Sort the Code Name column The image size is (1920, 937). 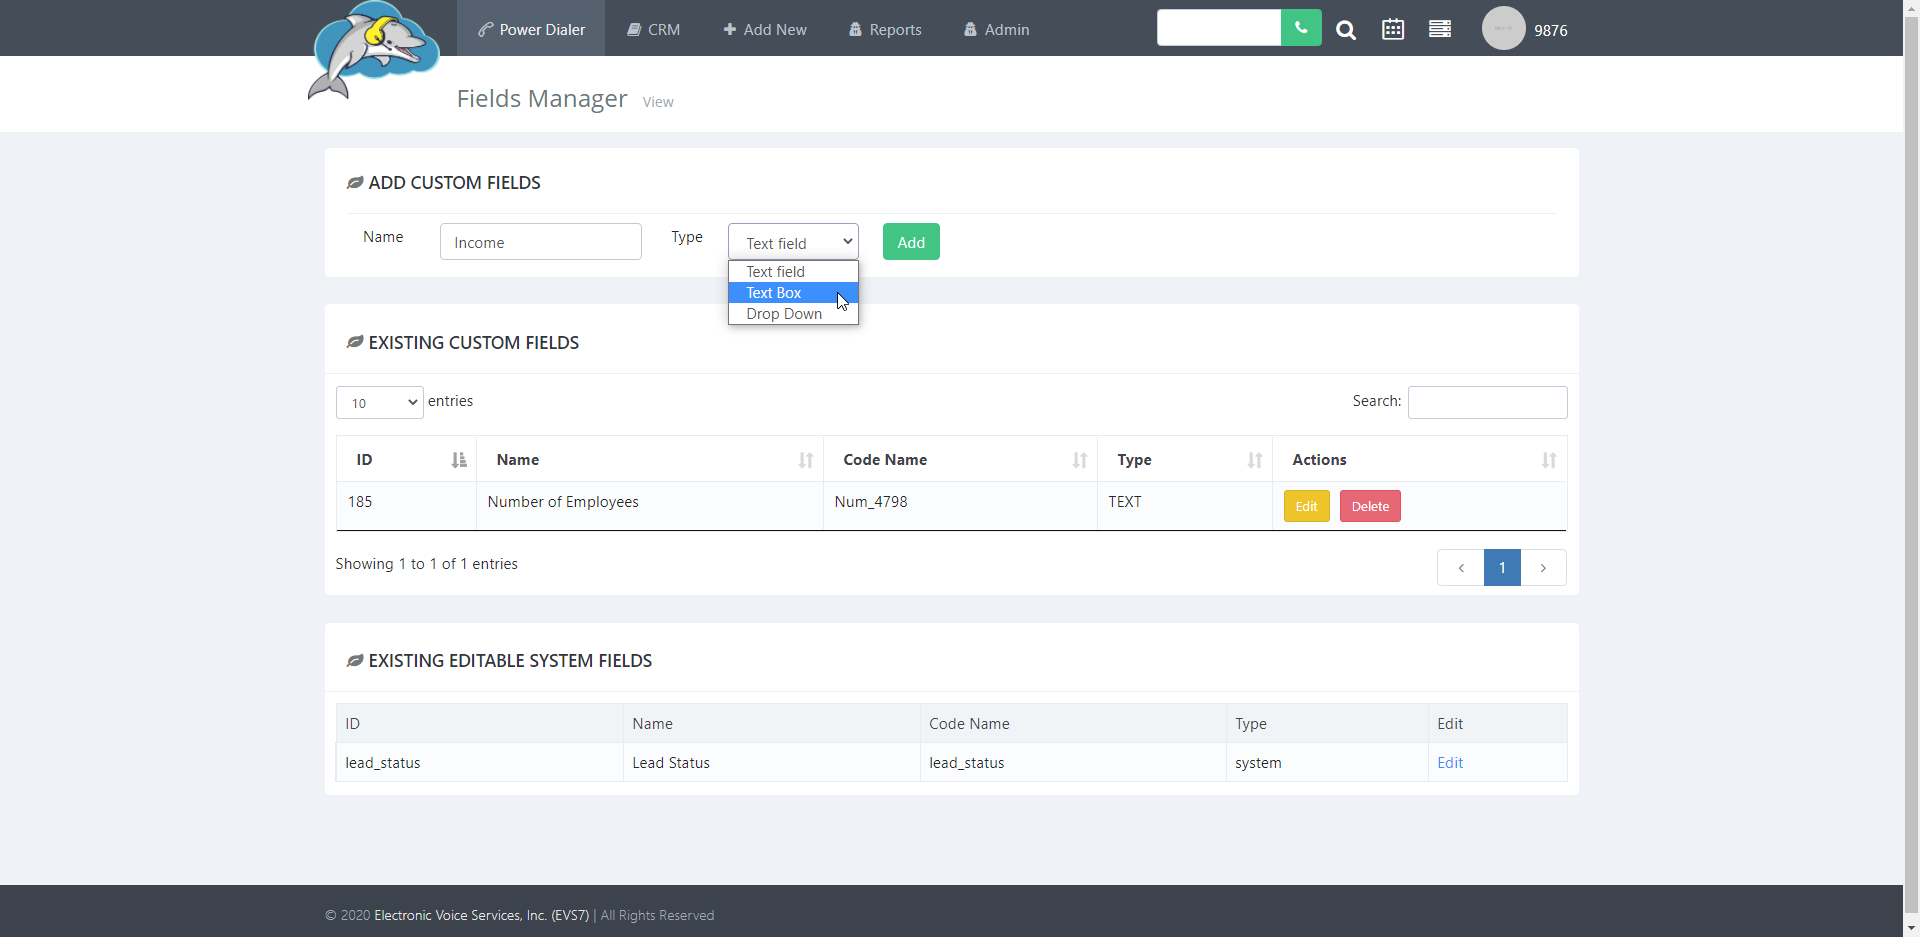click(x=1080, y=460)
